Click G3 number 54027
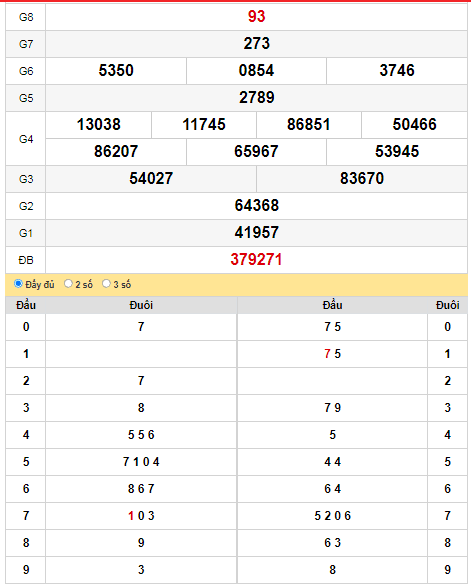Screen dimensions: 471x587 (x=151, y=179)
